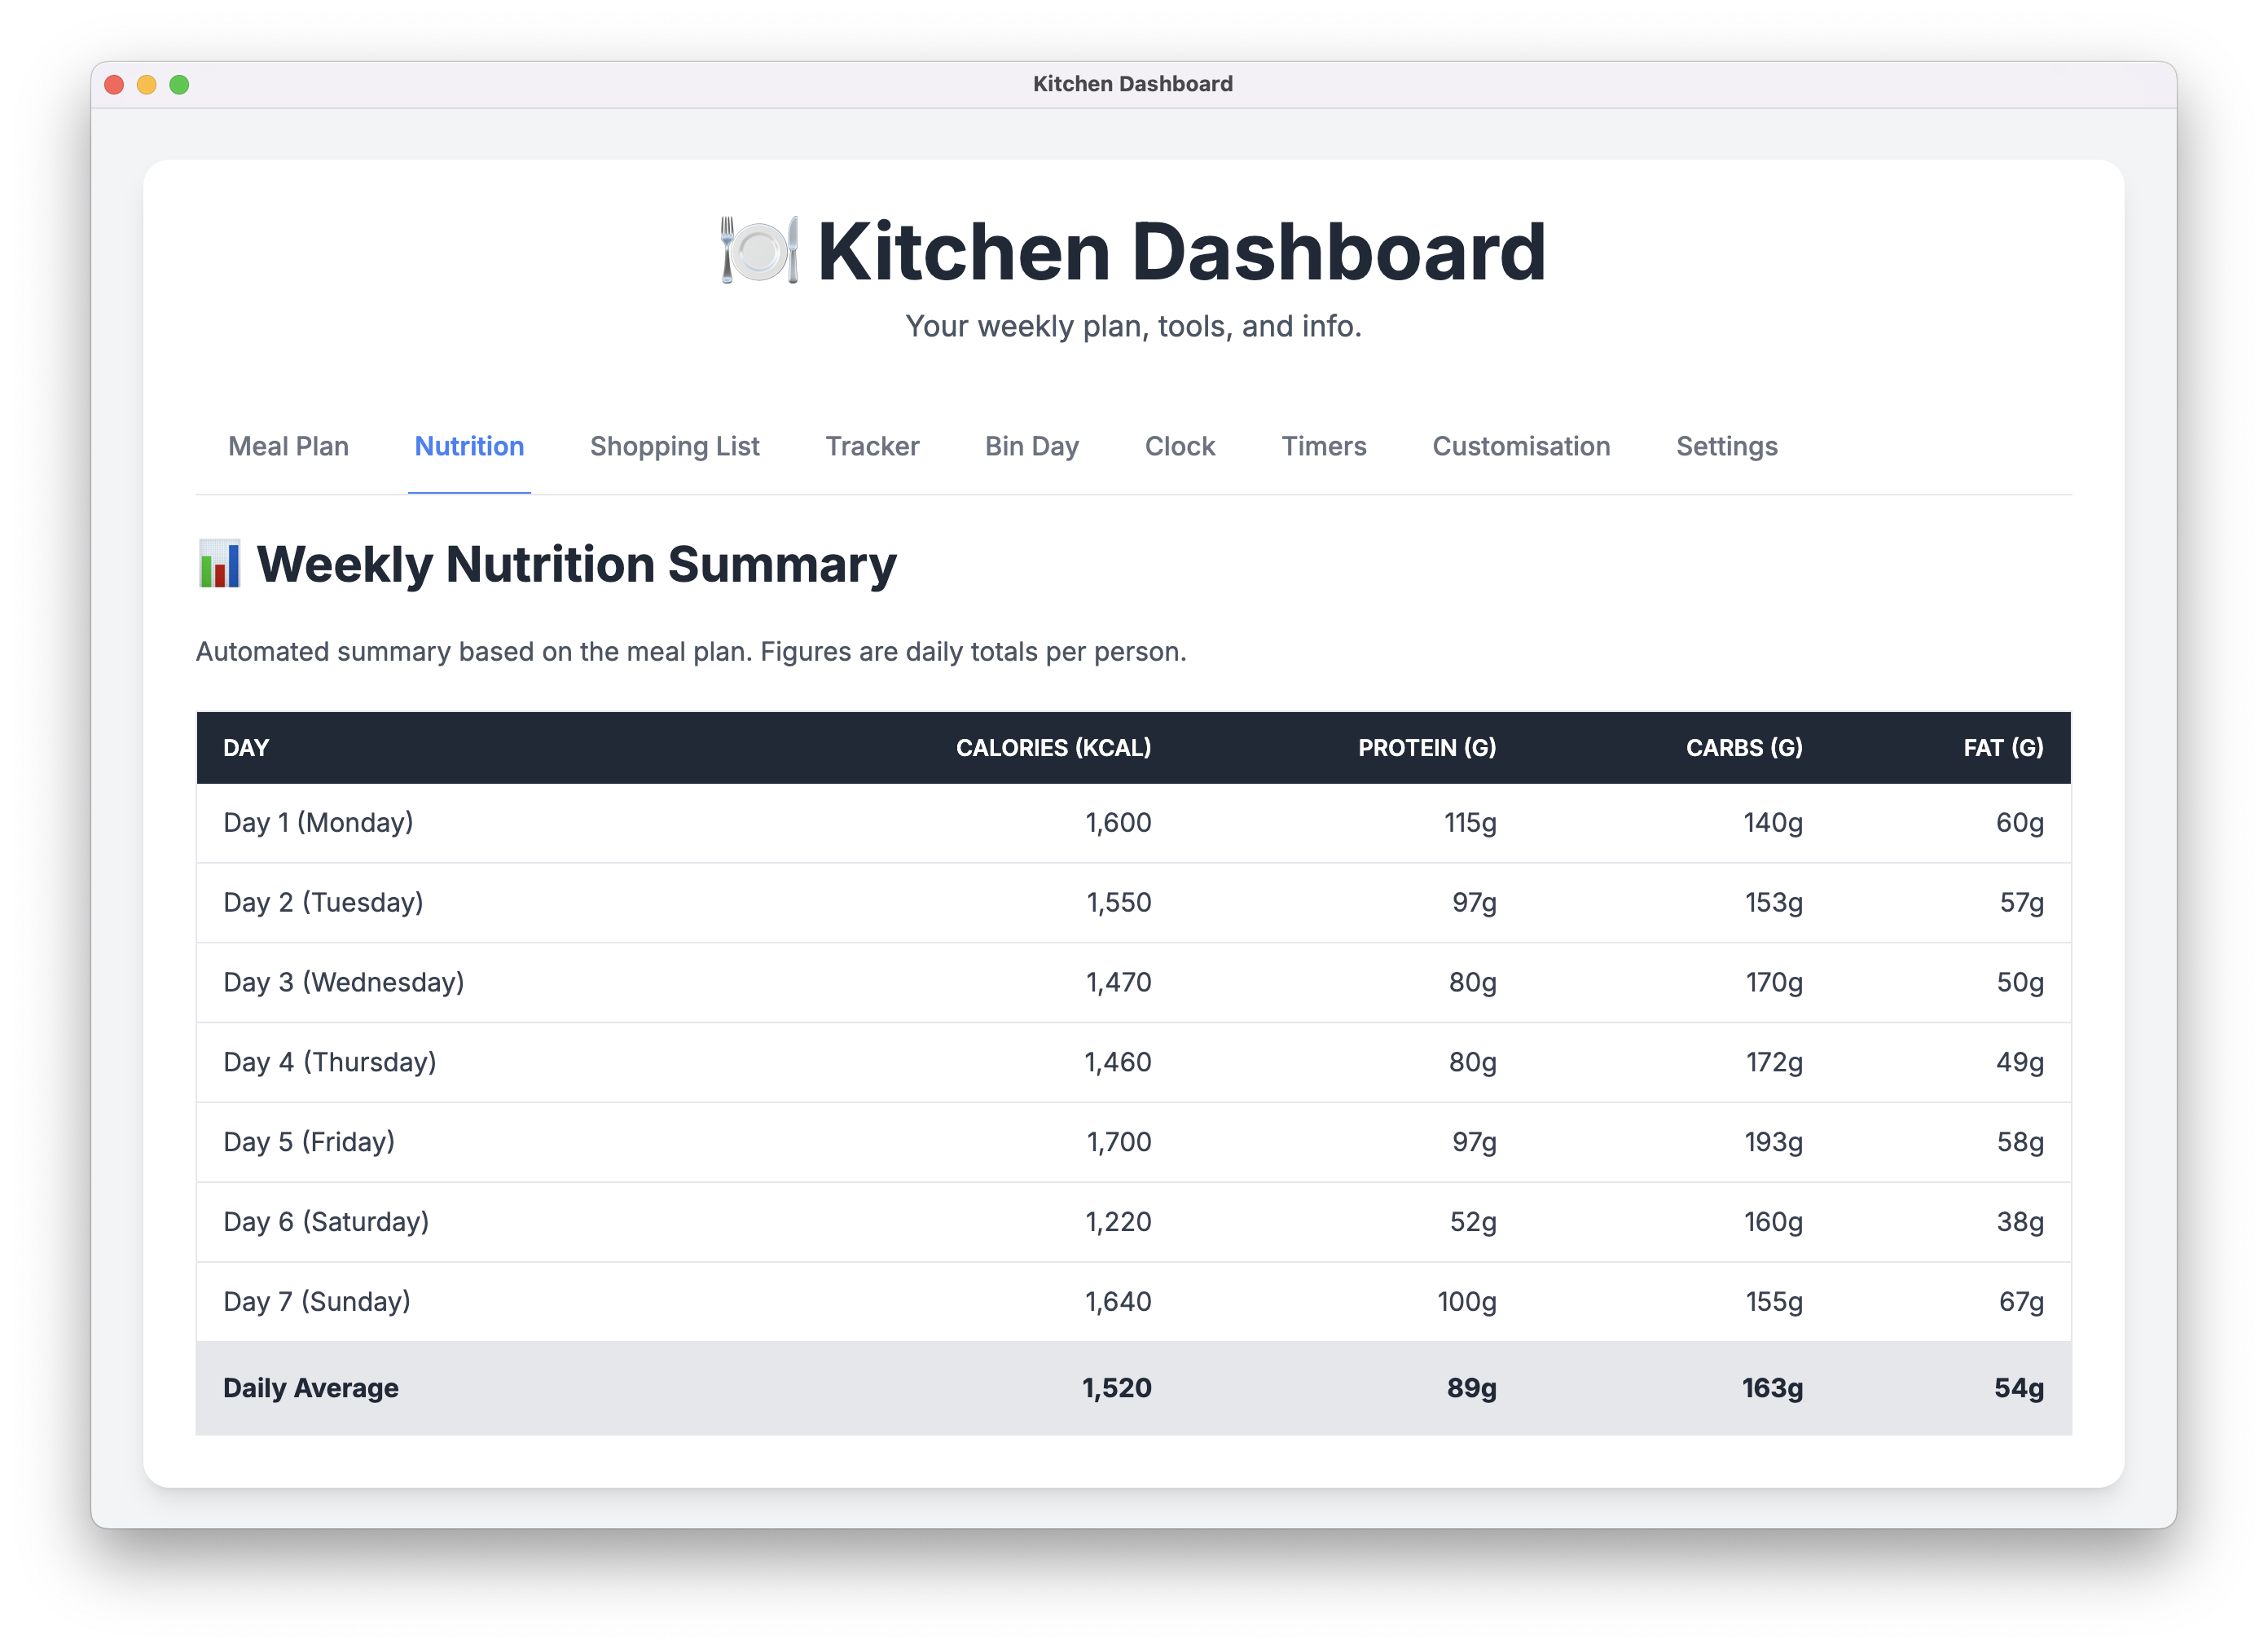Image resolution: width=2268 pixels, height=1649 pixels.
Task: Click the PROTEIN (G) column header
Action: point(1427,748)
